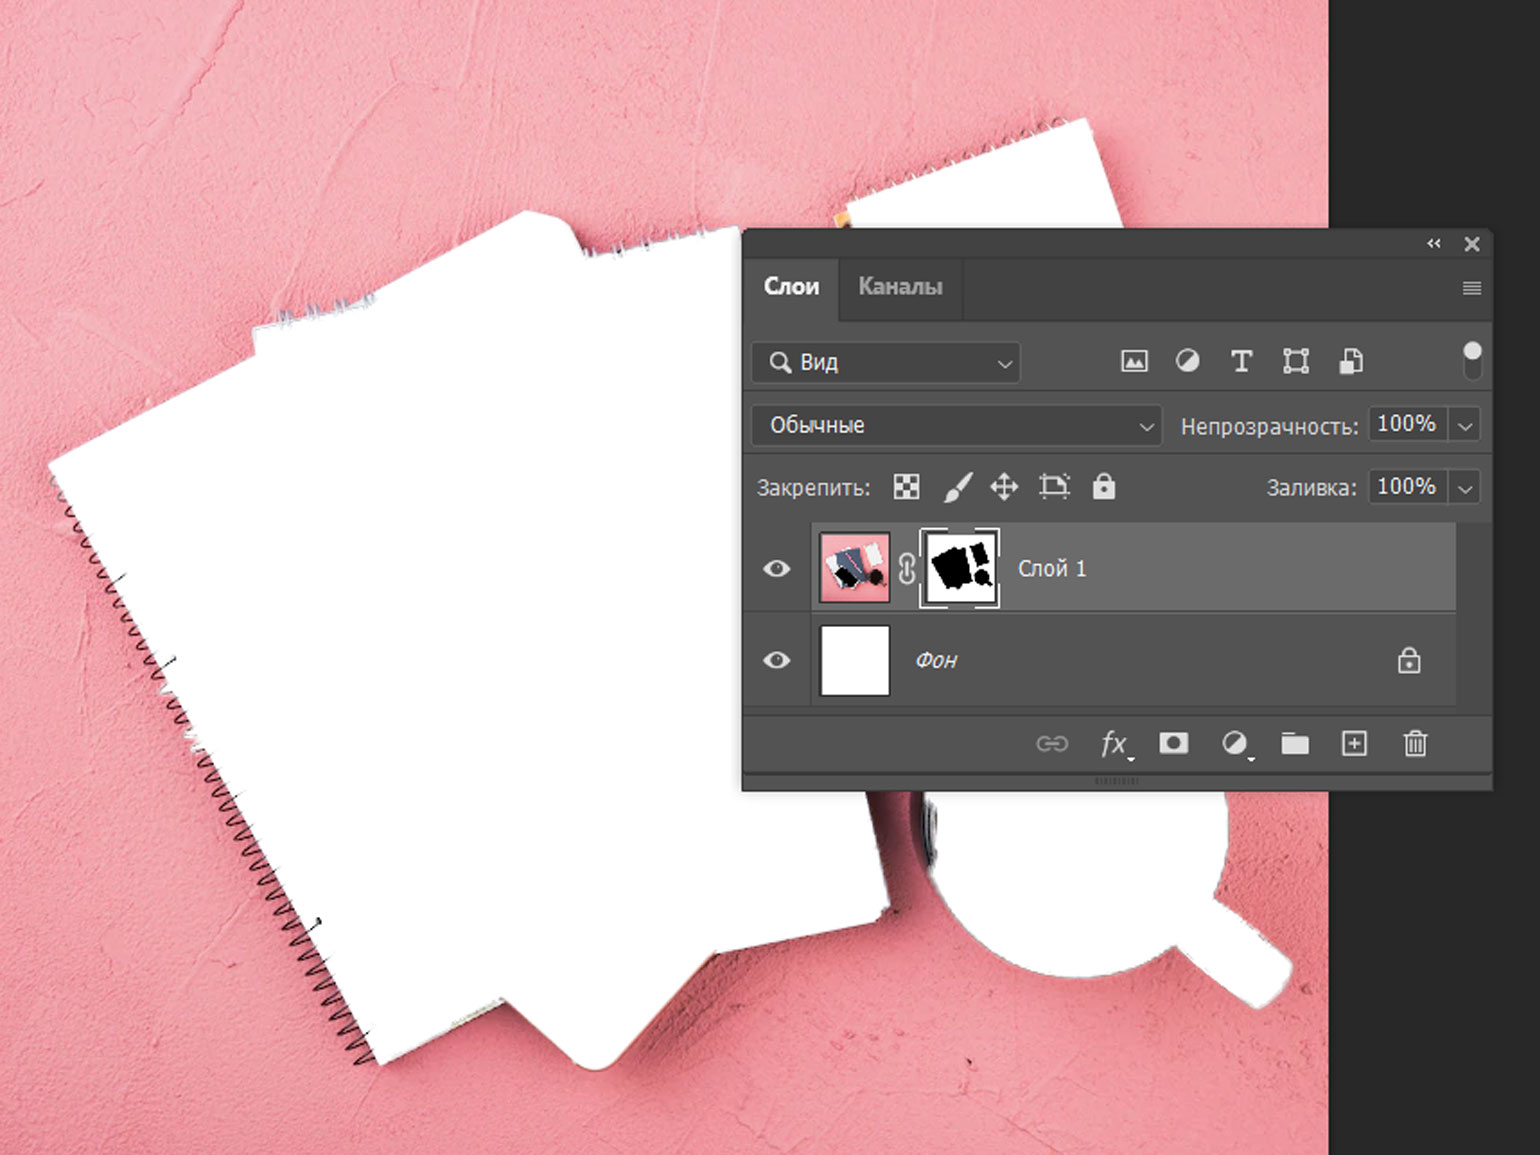Filter layers by shape type

click(1296, 362)
